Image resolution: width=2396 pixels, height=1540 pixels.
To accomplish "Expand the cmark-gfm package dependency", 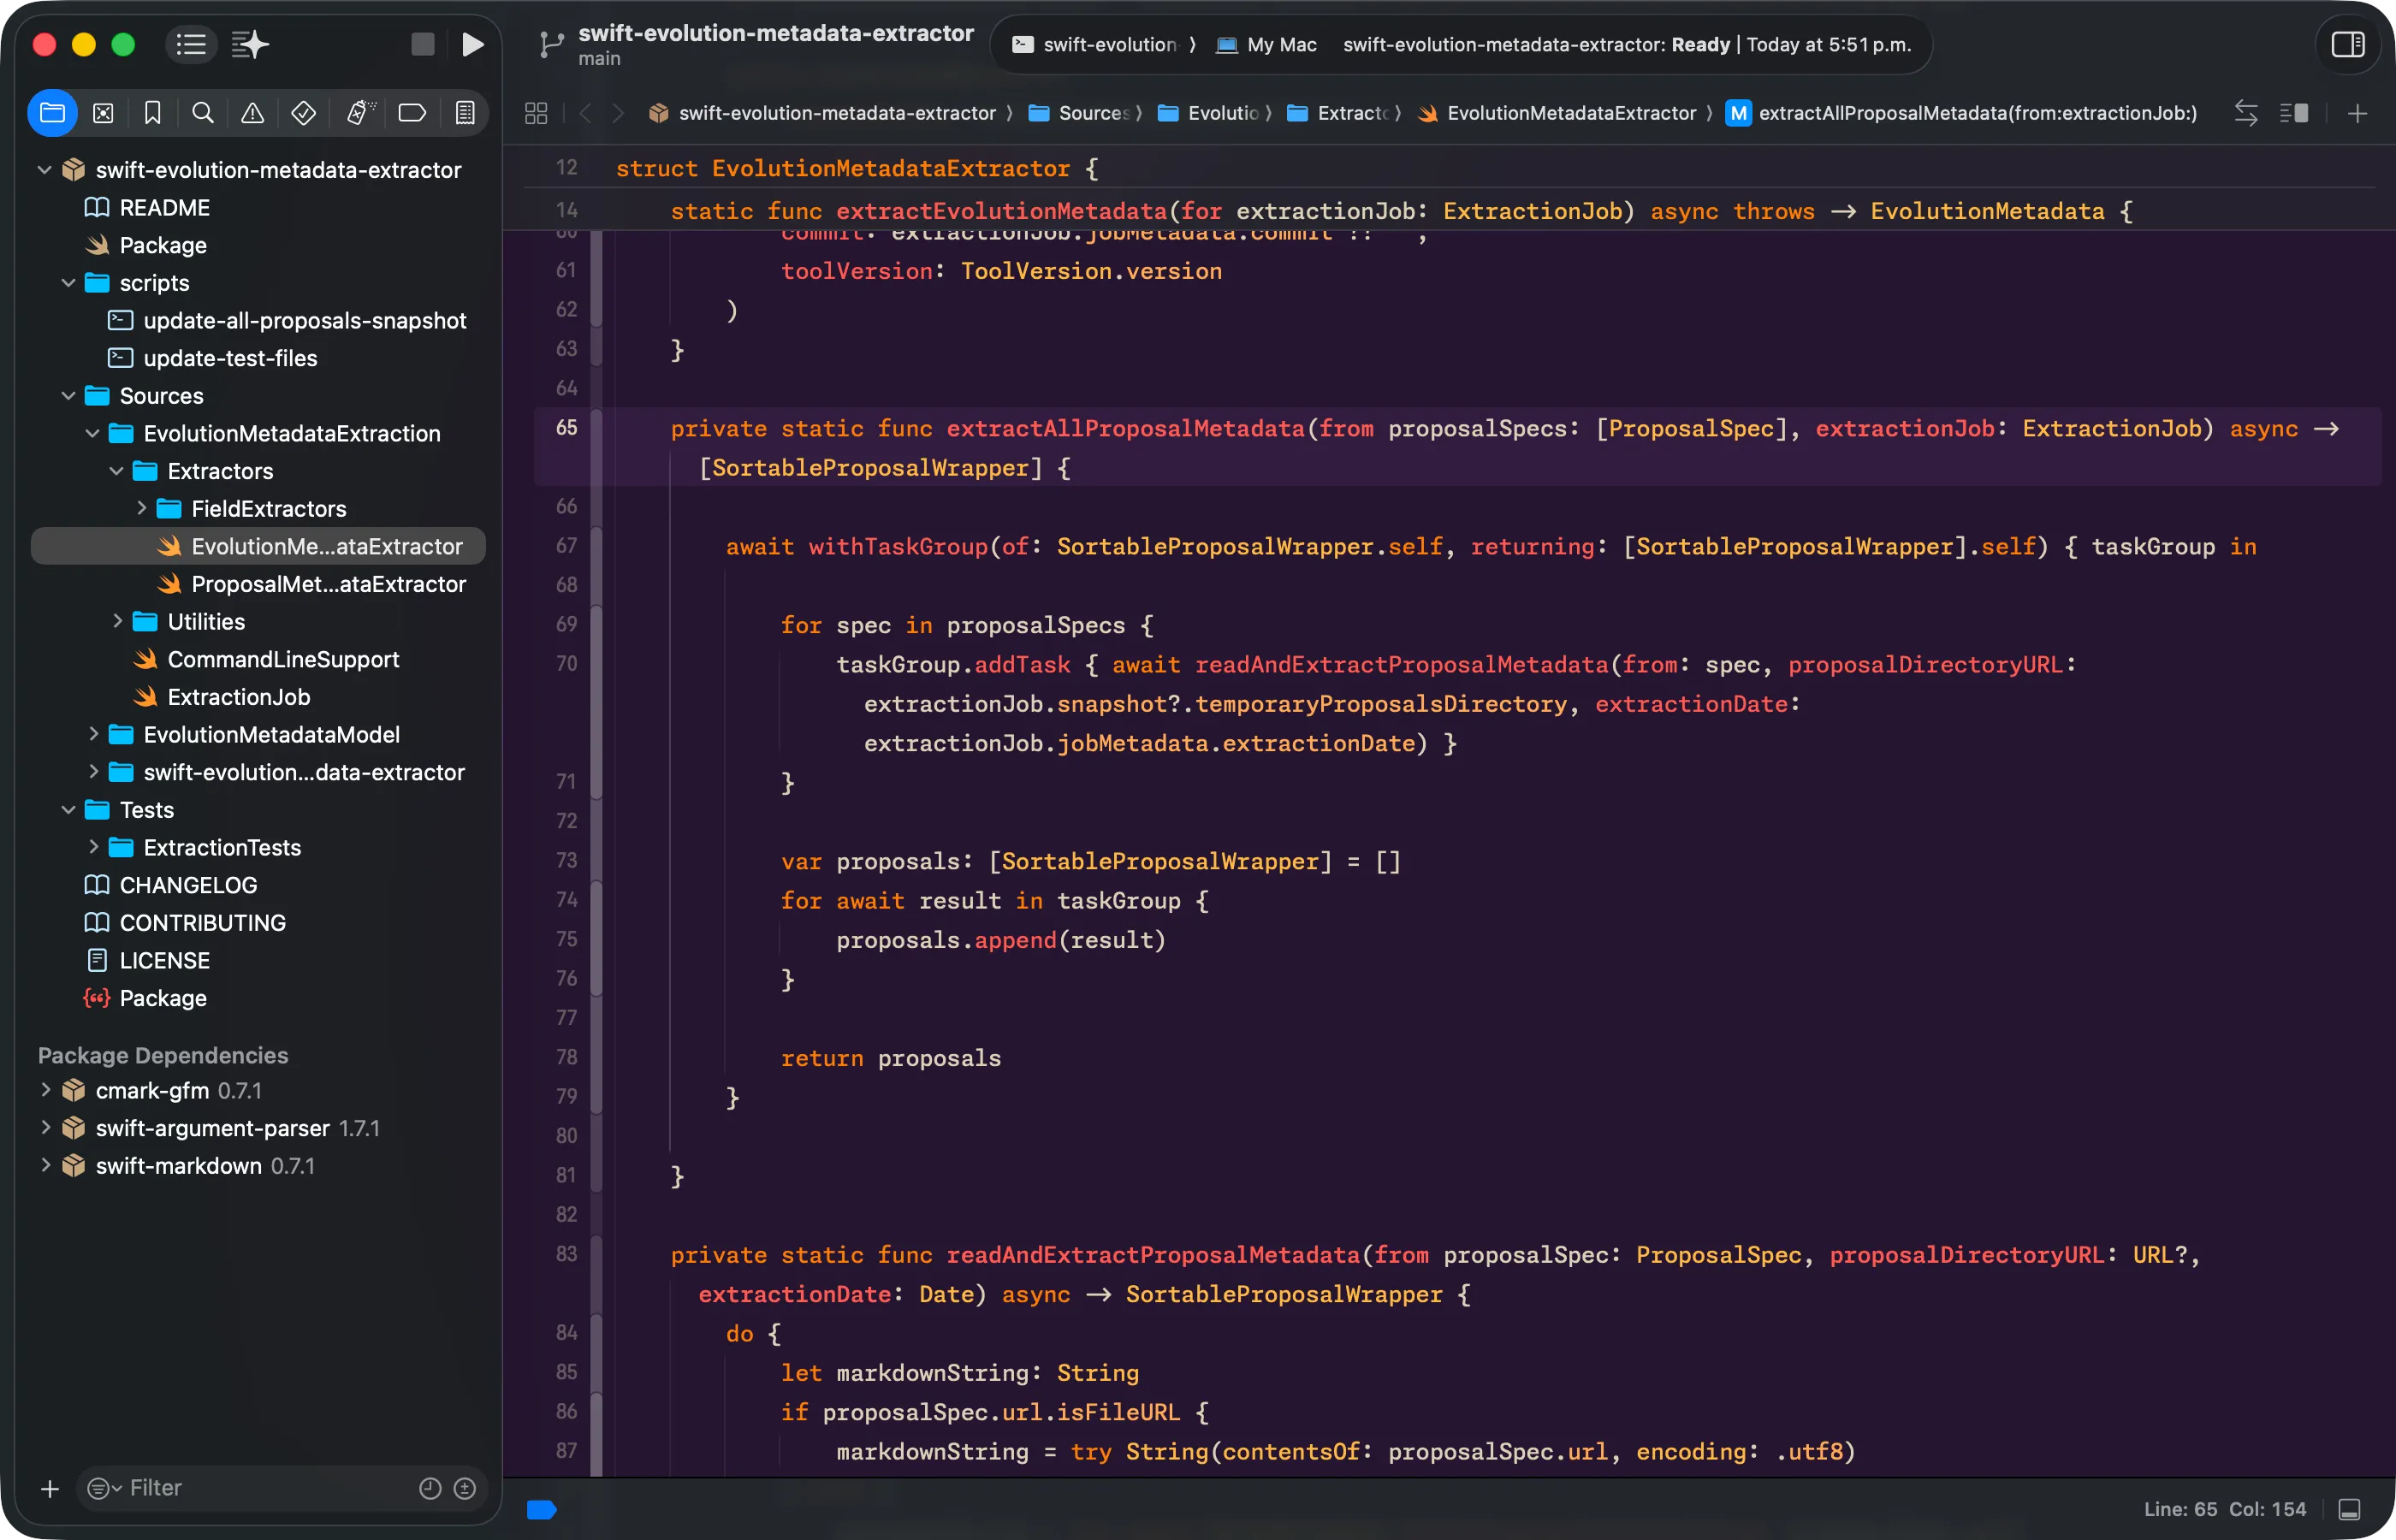I will click(45, 1089).
